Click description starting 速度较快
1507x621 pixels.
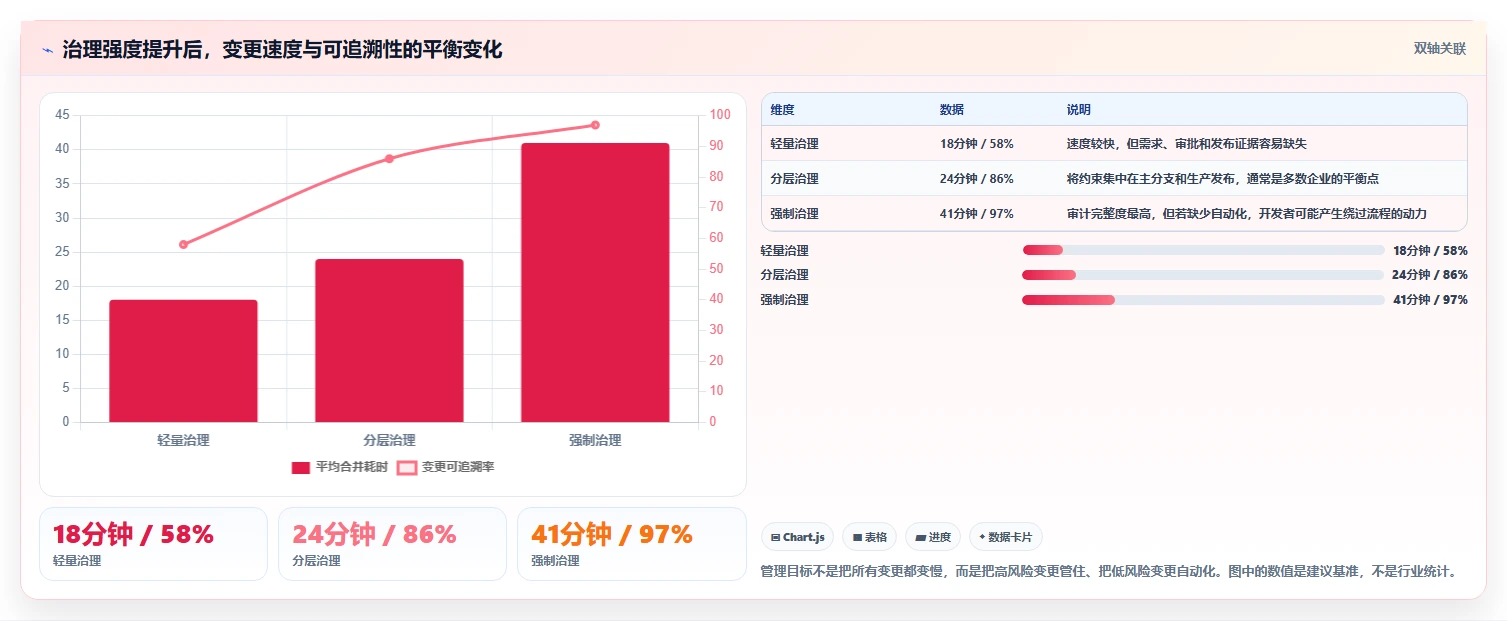coord(1187,144)
